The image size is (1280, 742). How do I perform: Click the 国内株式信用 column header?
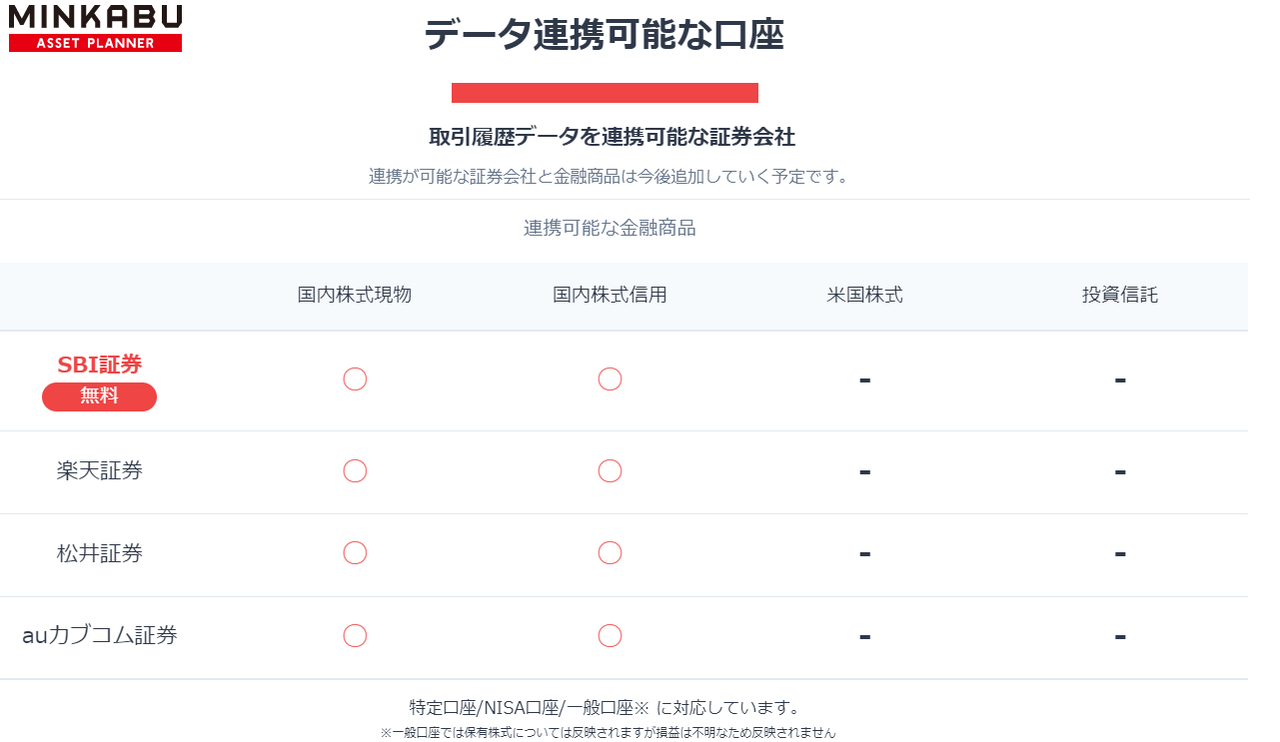click(x=610, y=295)
